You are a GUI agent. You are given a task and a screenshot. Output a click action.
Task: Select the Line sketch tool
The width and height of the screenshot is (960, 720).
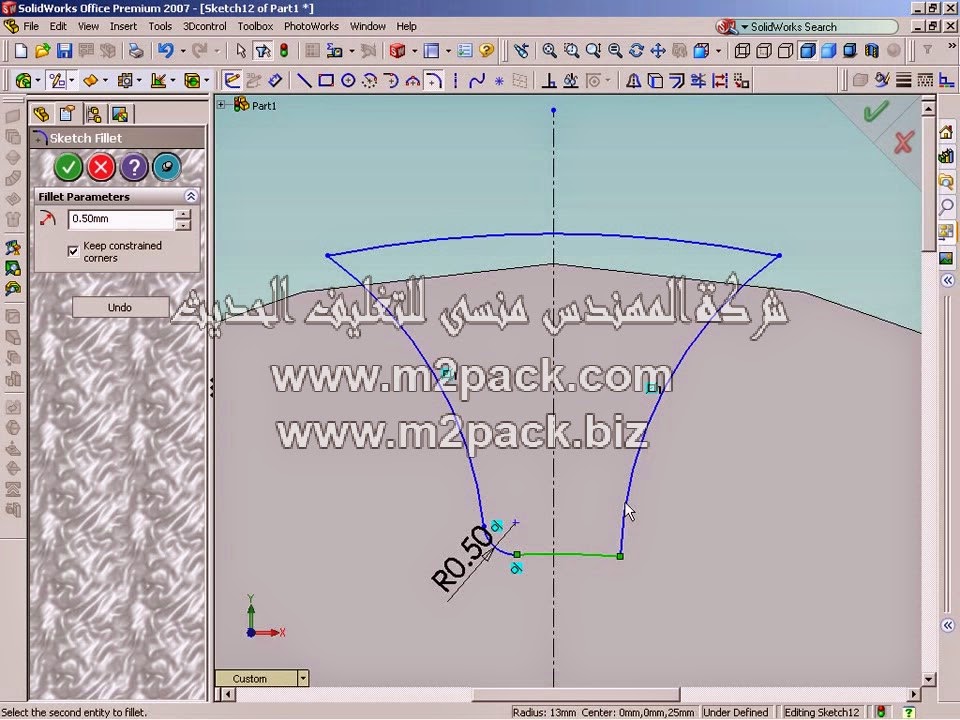(304, 80)
